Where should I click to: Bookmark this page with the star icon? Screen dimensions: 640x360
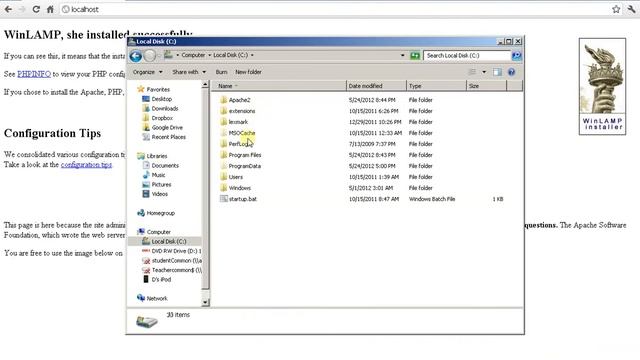tap(616, 9)
